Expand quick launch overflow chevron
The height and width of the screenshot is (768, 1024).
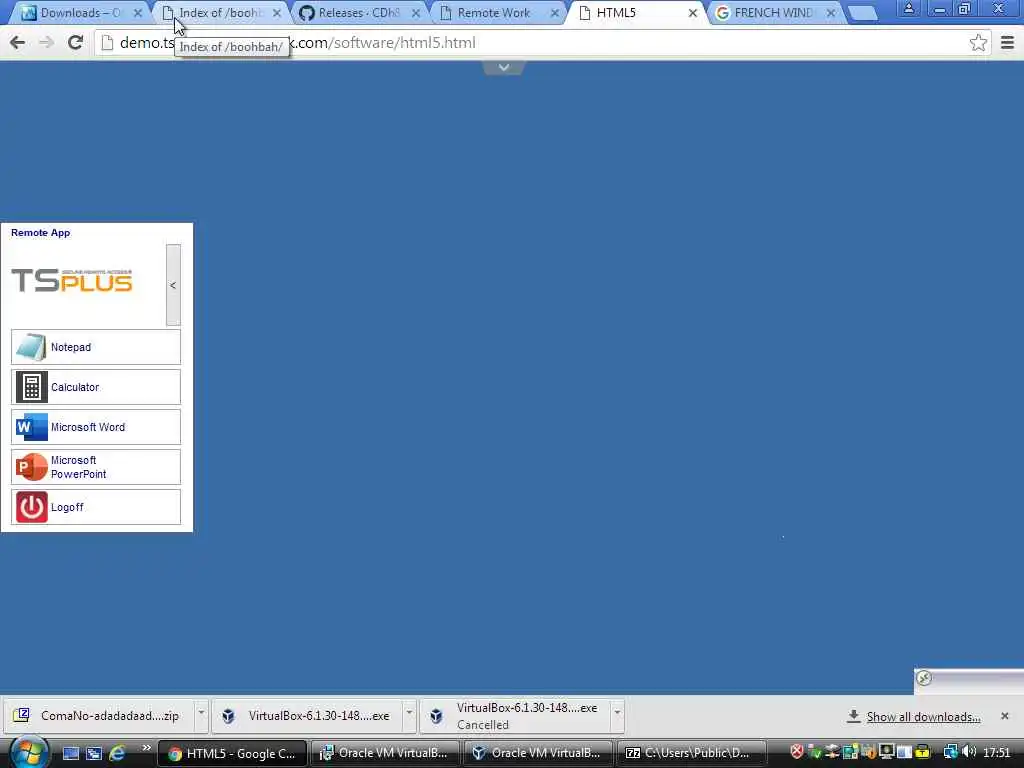pyautogui.click(x=146, y=748)
